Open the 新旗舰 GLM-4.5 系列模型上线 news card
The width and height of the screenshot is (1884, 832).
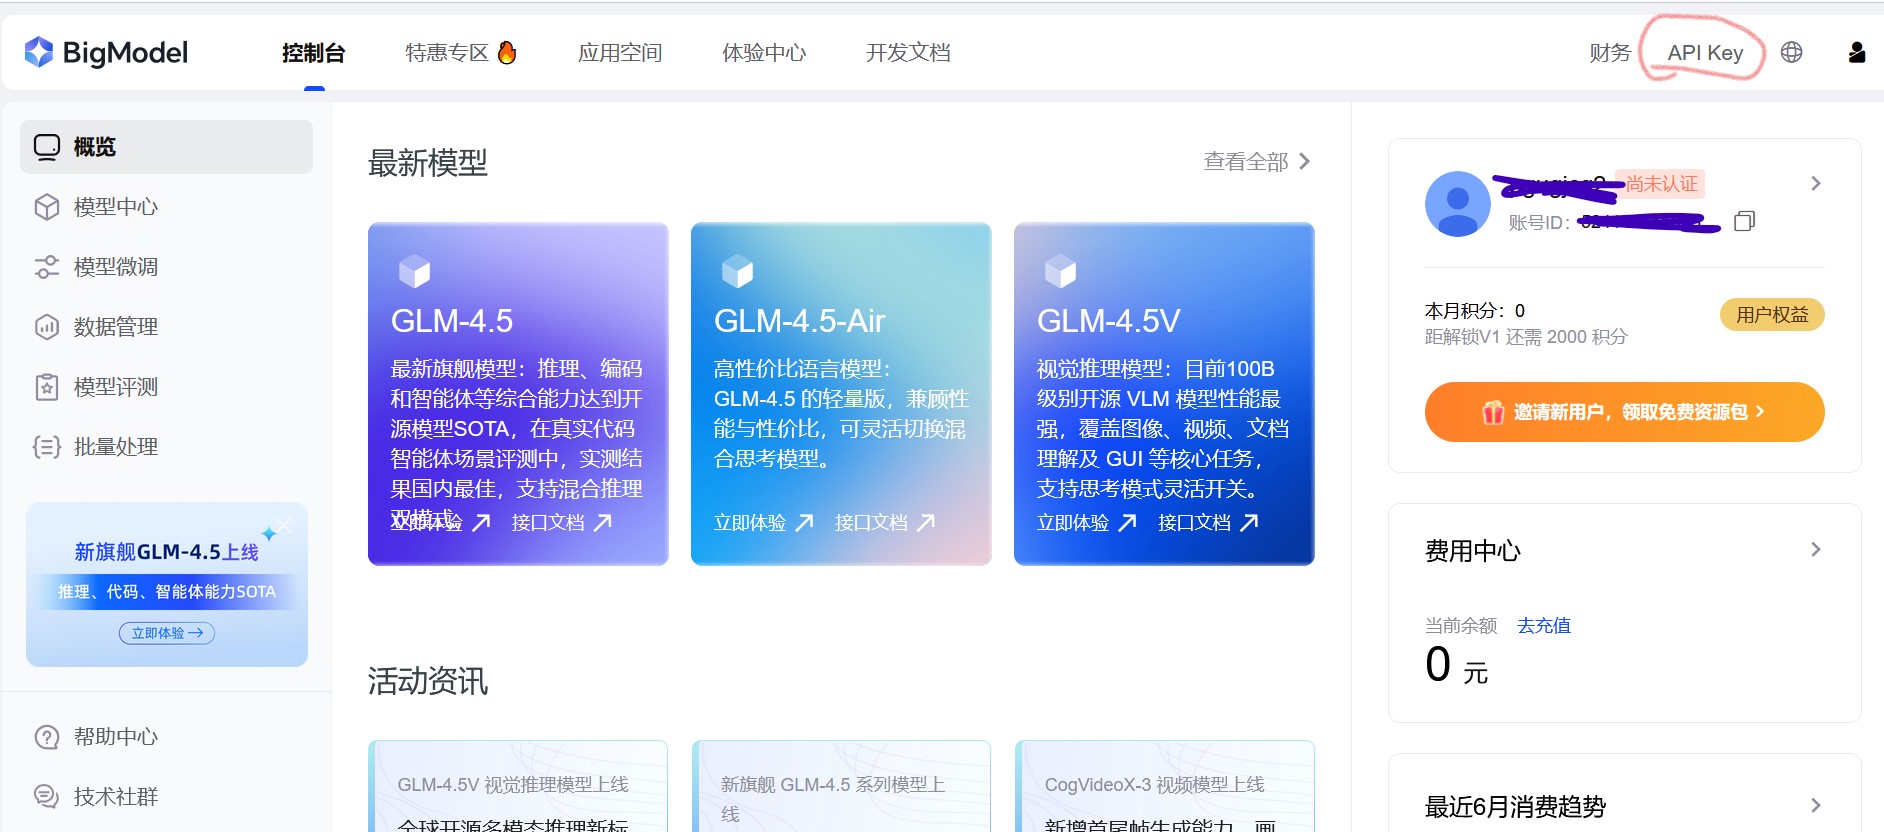coord(841,786)
